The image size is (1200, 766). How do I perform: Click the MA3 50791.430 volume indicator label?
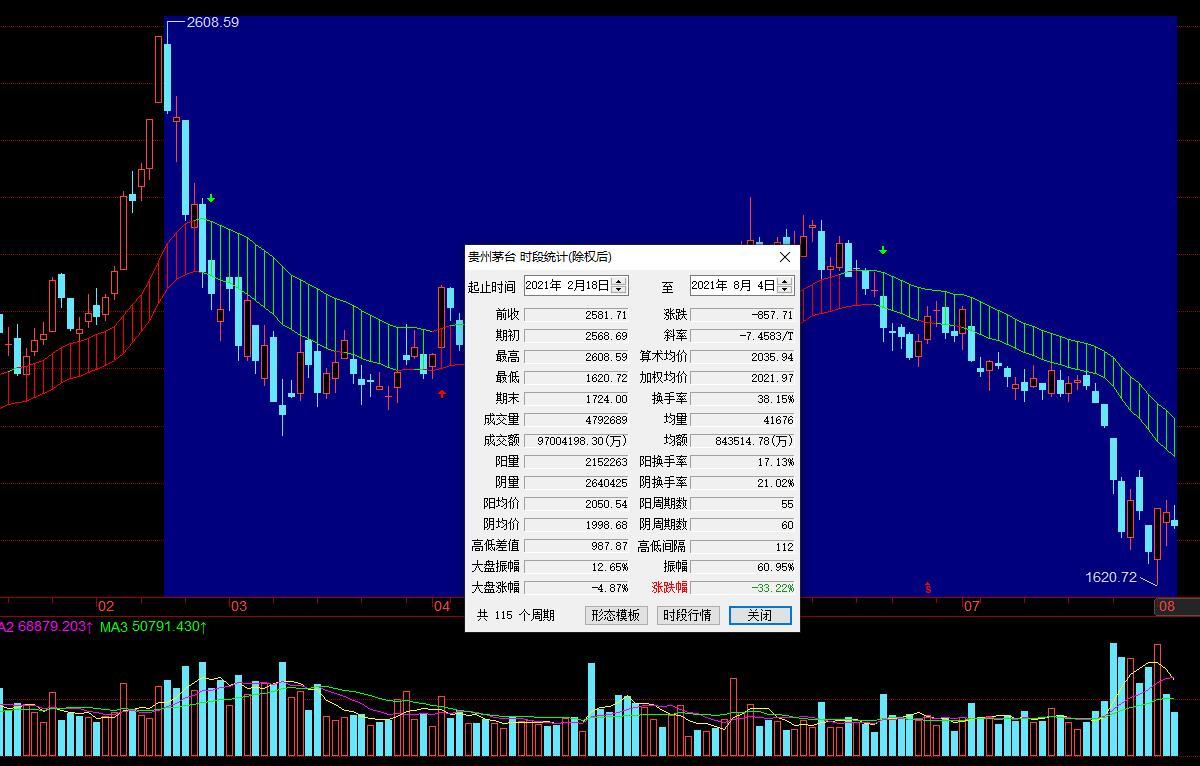153,627
